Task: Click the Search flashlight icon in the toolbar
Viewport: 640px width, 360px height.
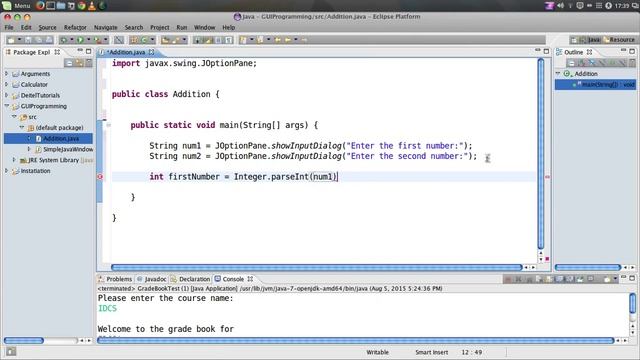Action: point(175,40)
